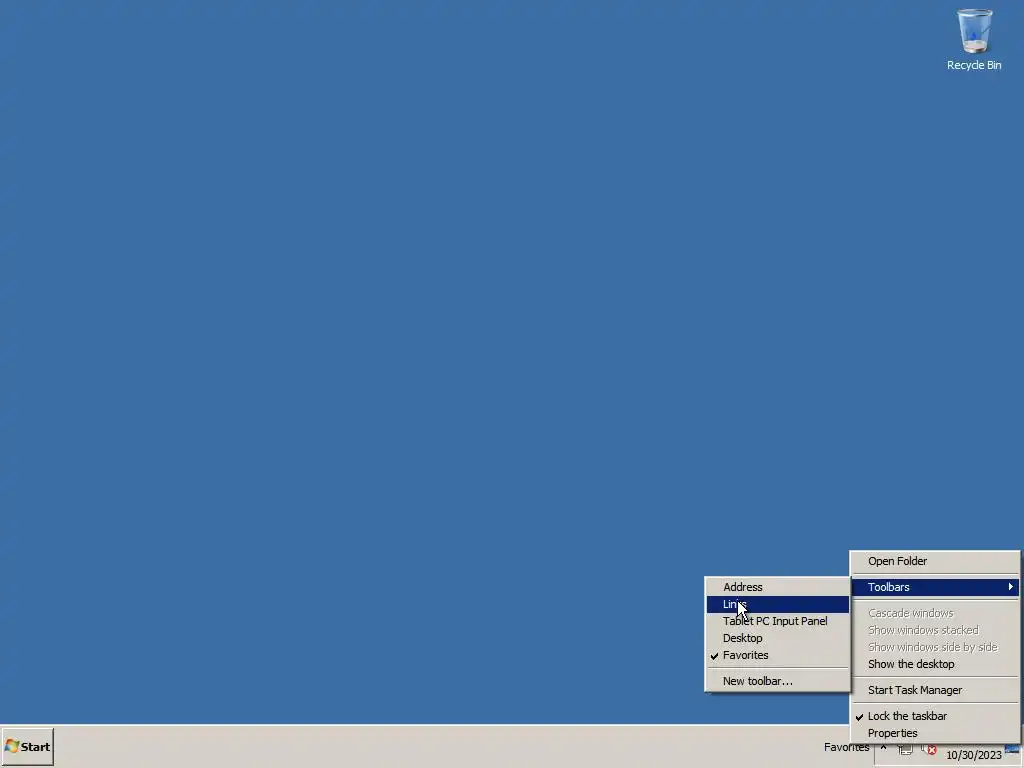This screenshot has height=768, width=1024.
Task: Open the Recycle Bin desktop icon
Action: click(x=974, y=39)
